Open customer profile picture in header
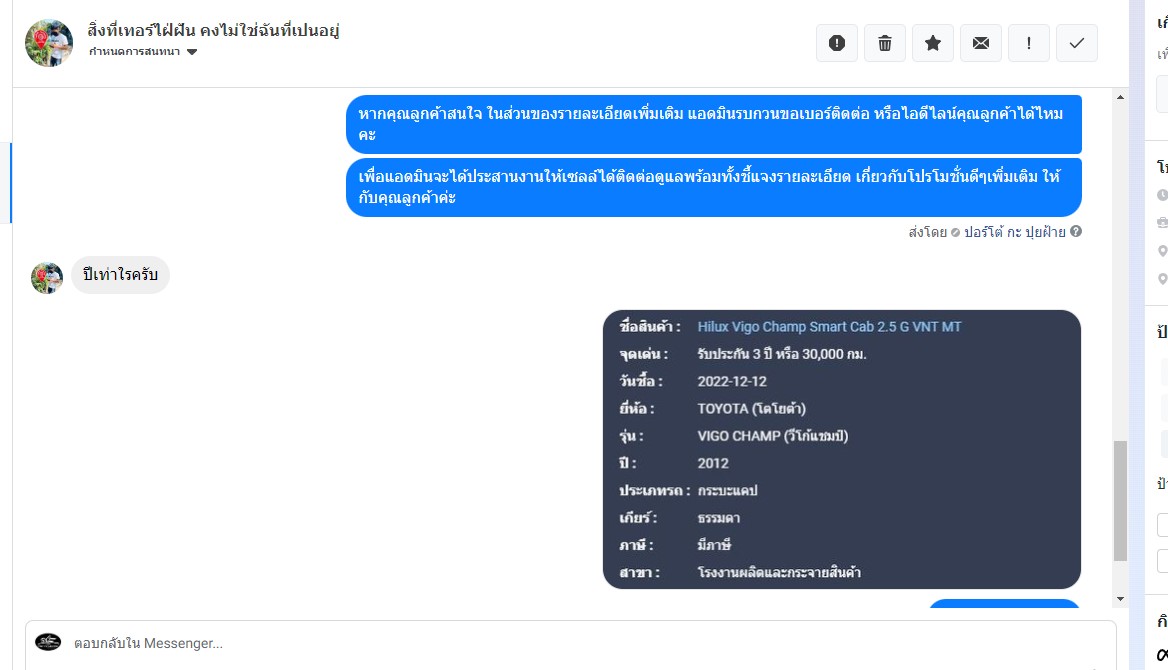 coord(49,43)
